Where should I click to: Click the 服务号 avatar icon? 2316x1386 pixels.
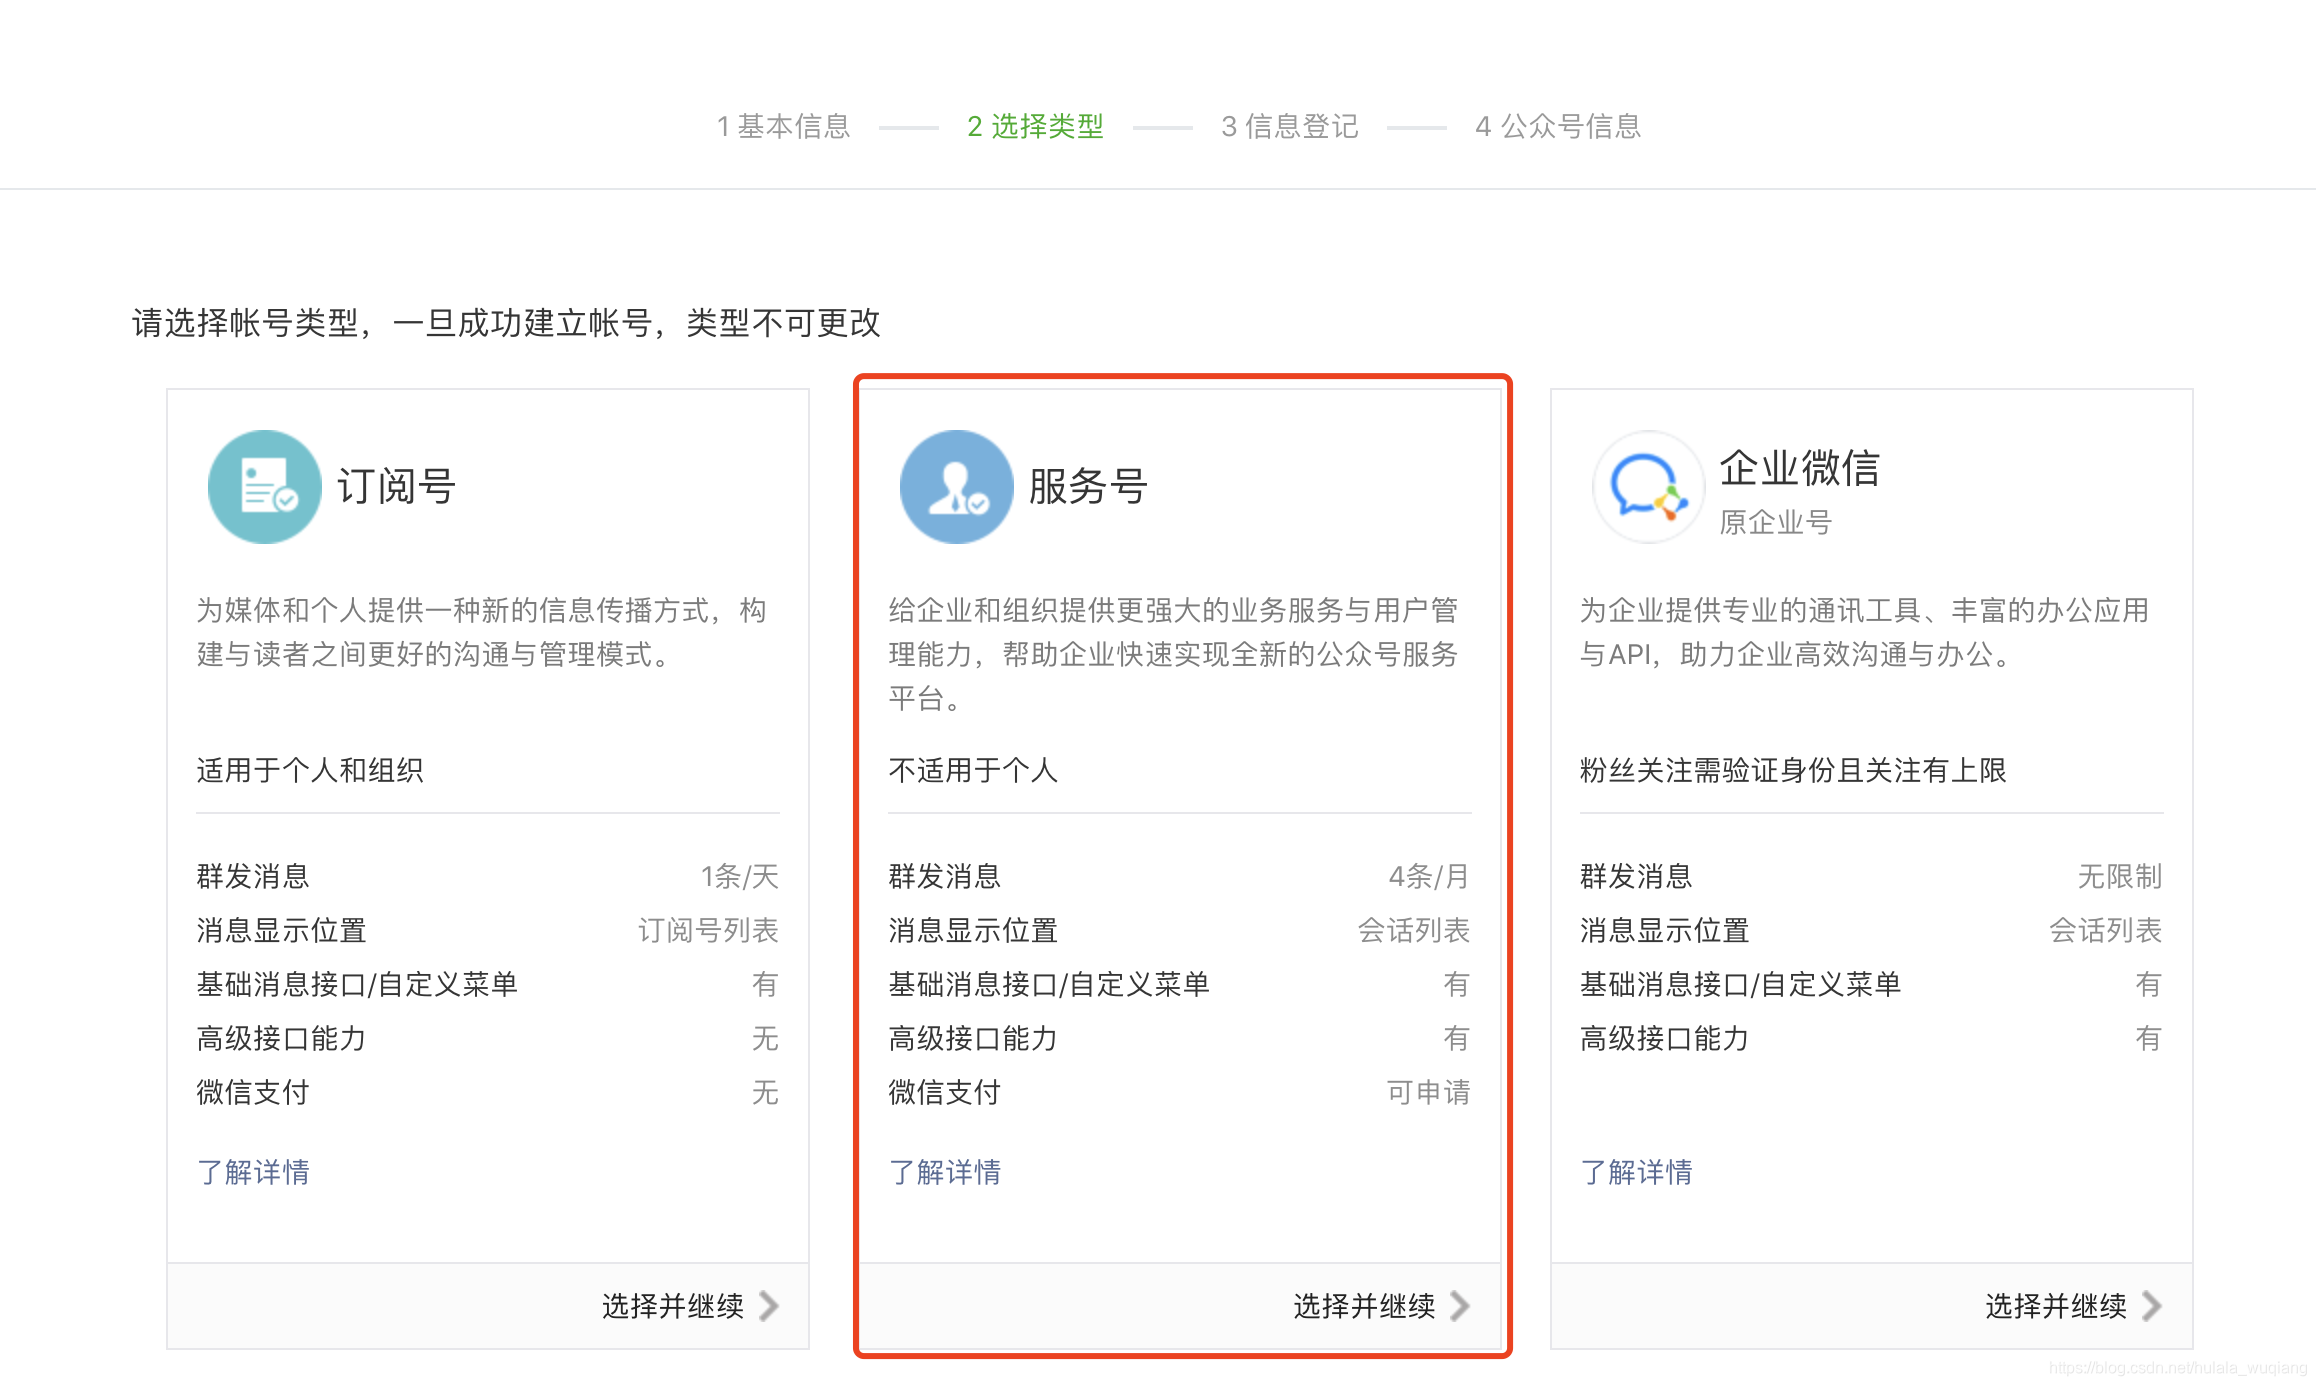[x=955, y=487]
